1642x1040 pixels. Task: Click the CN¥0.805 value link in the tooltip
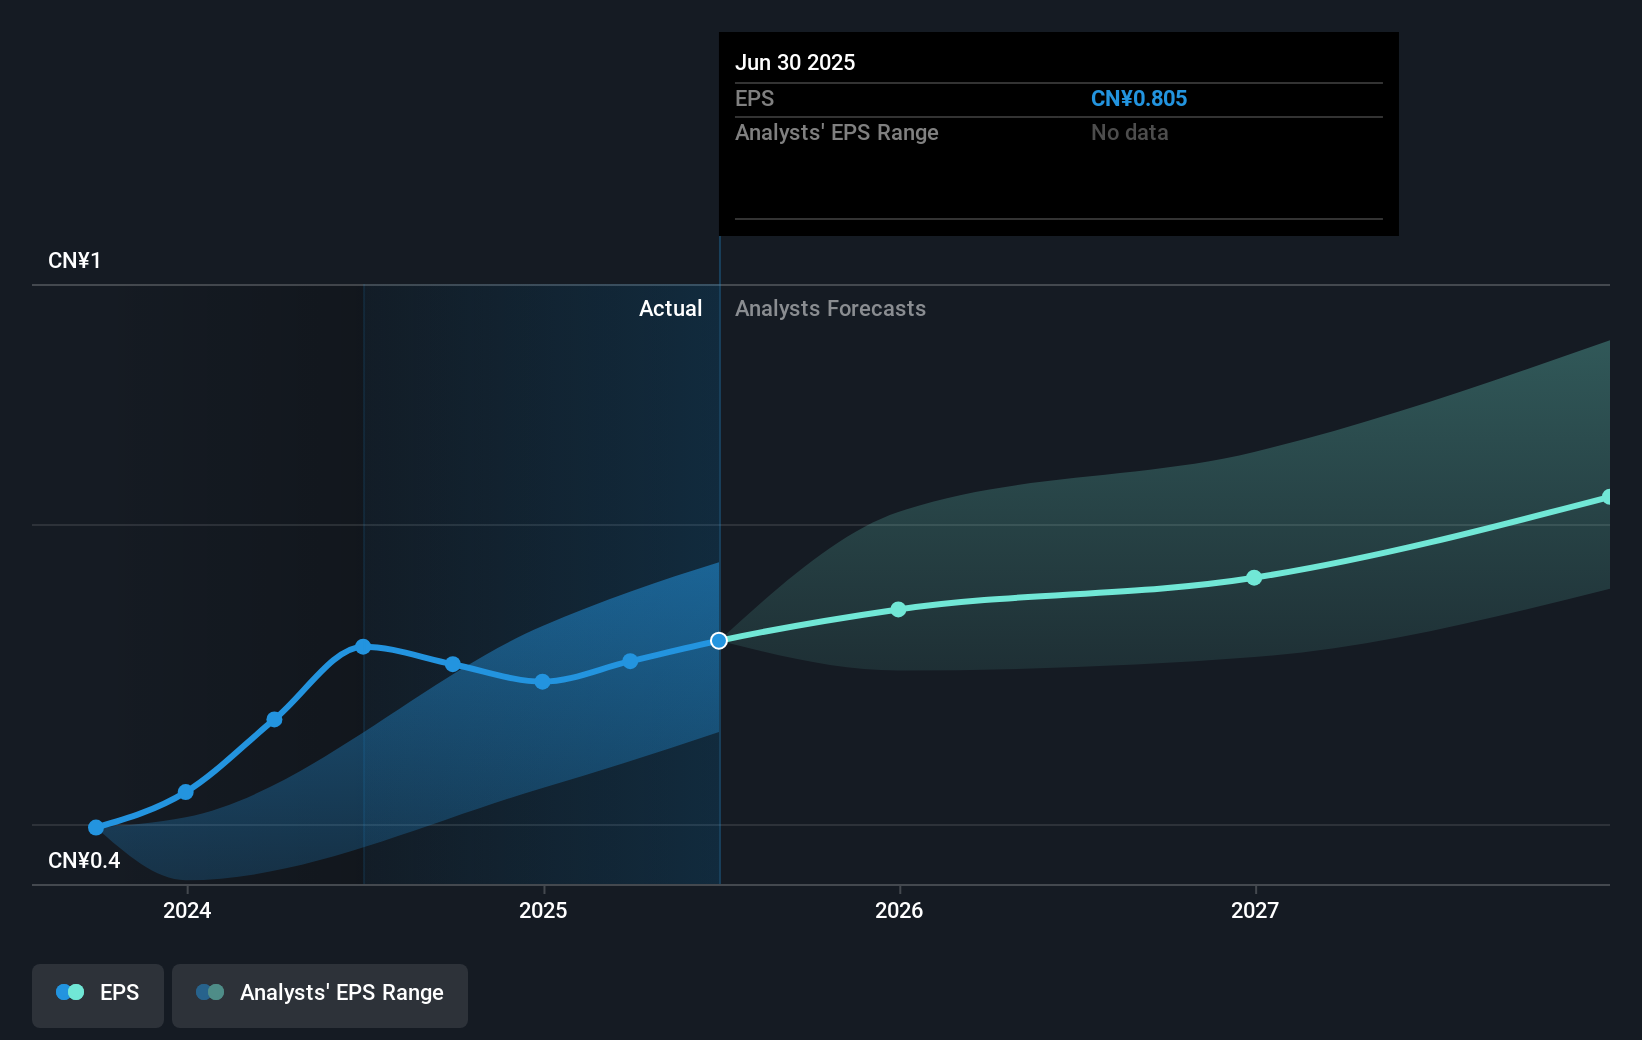(x=1139, y=98)
